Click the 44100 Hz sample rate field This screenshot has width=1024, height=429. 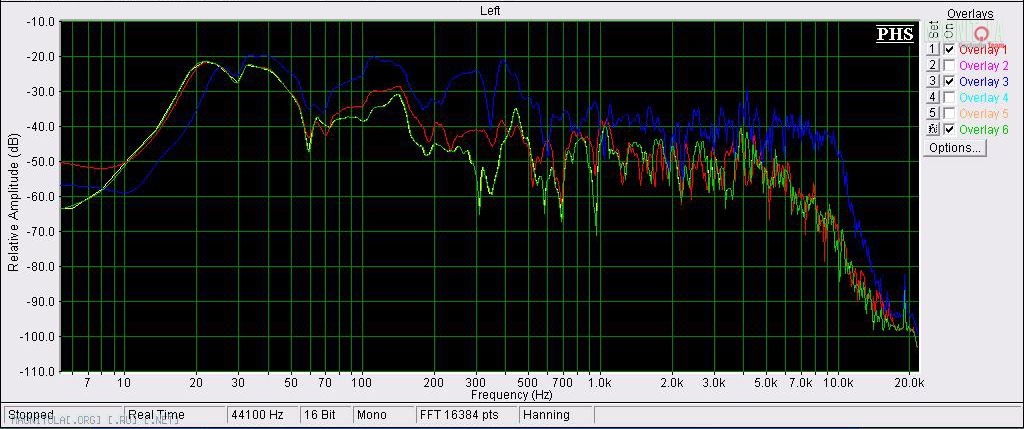point(262,415)
